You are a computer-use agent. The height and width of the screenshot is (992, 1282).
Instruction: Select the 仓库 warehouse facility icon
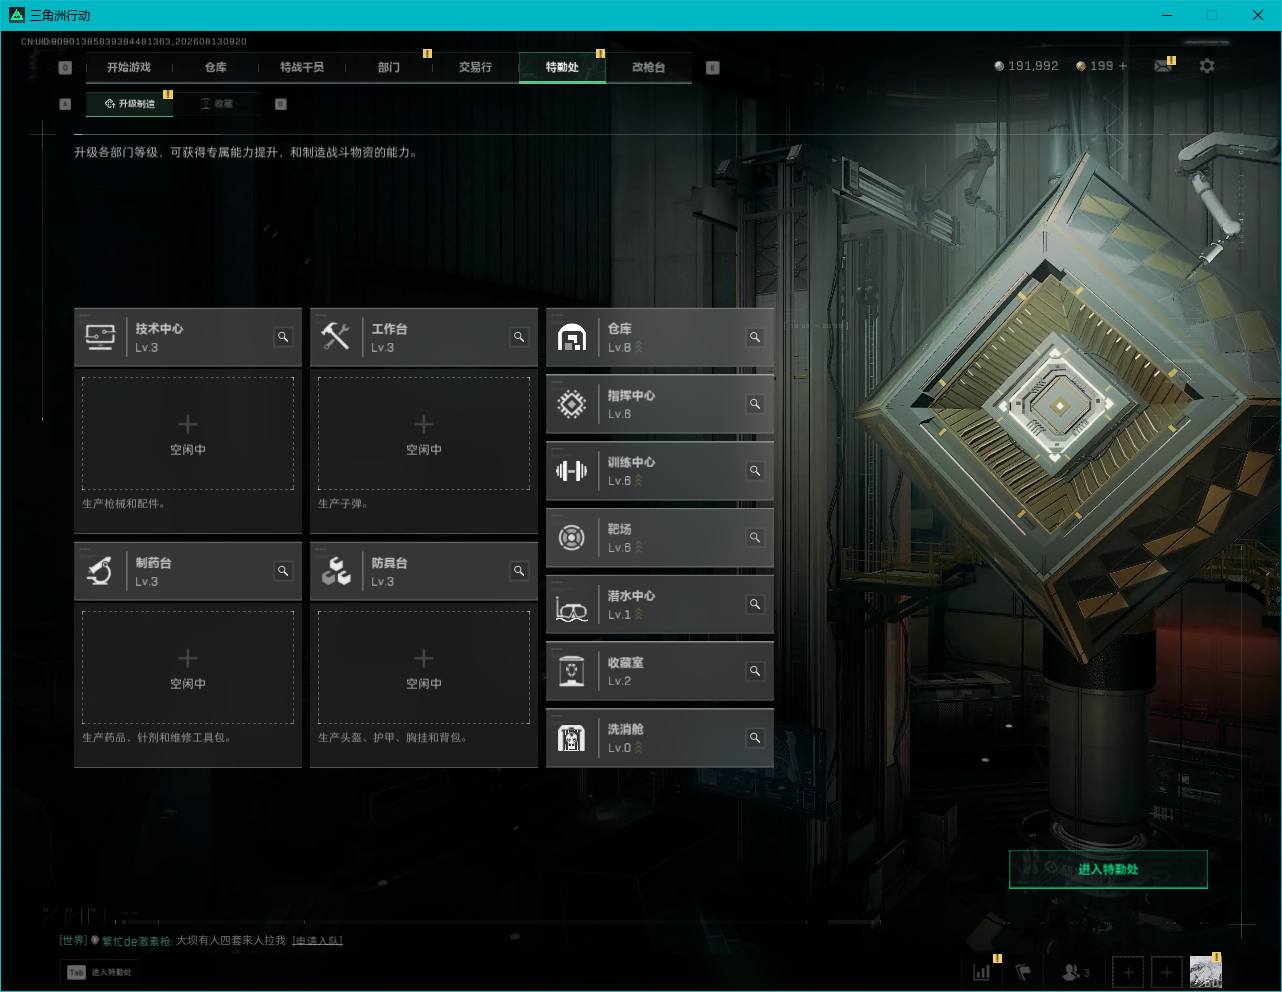(x=571, y=338)
